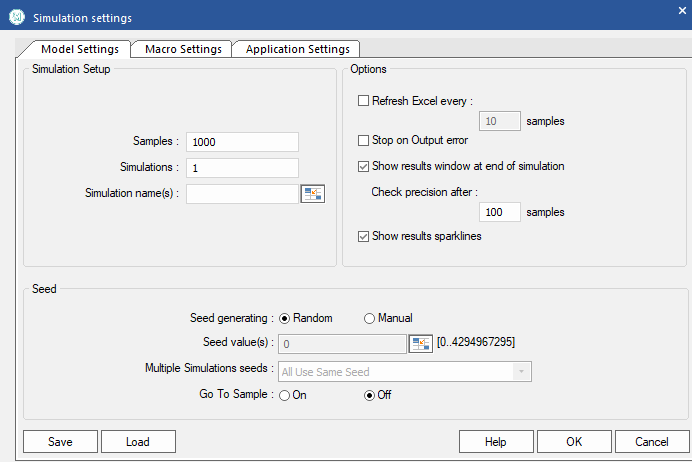
Task: Click the Simulation name(s) text field
Action: click(242, 194)
